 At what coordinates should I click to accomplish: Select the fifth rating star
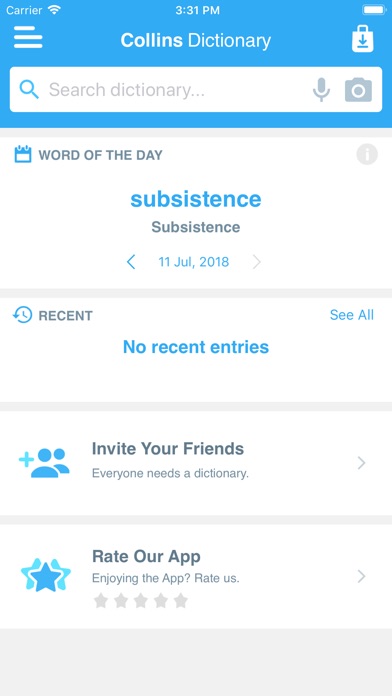point(181,601)
